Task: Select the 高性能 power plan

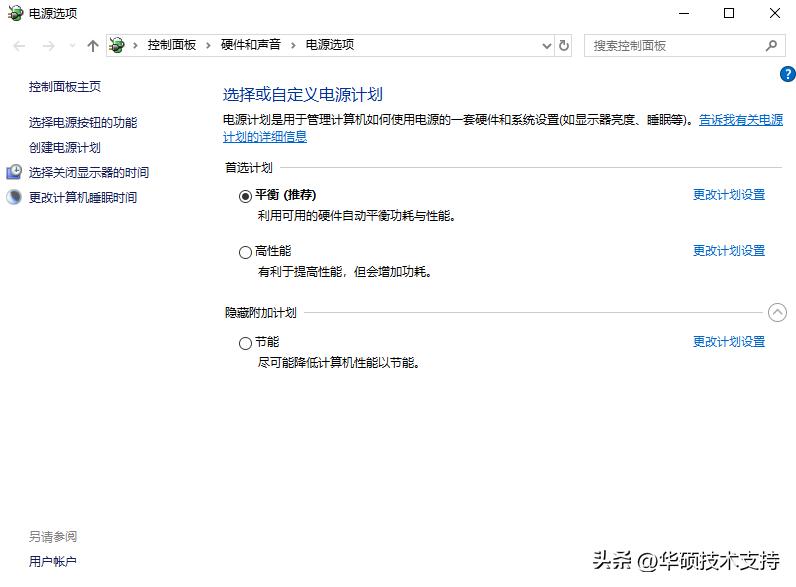Action: click(245, 252)
